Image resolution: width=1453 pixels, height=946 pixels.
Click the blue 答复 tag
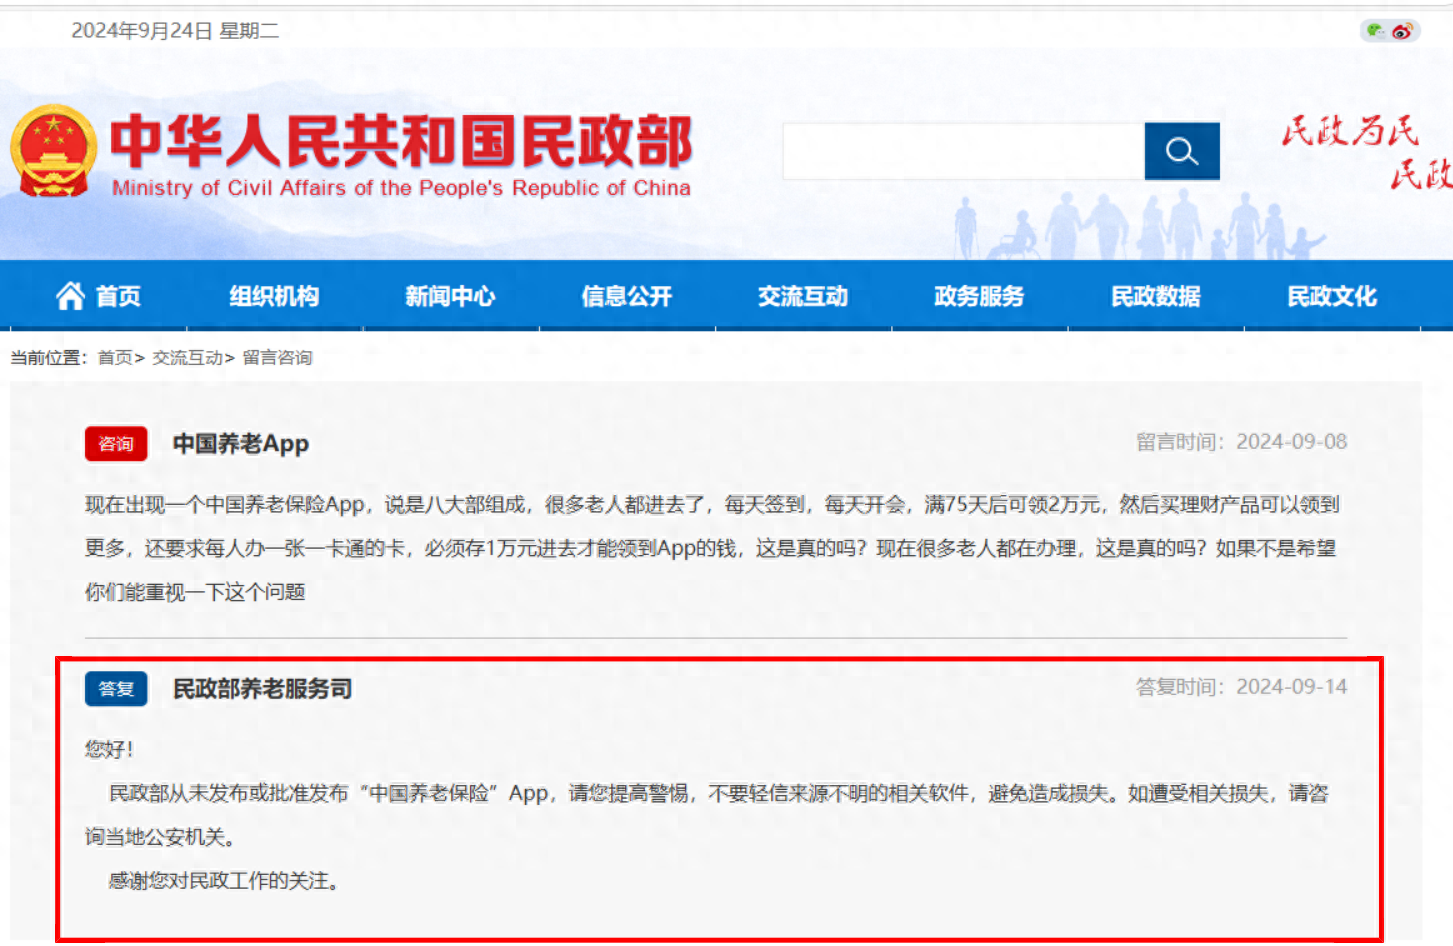(116, 689)
